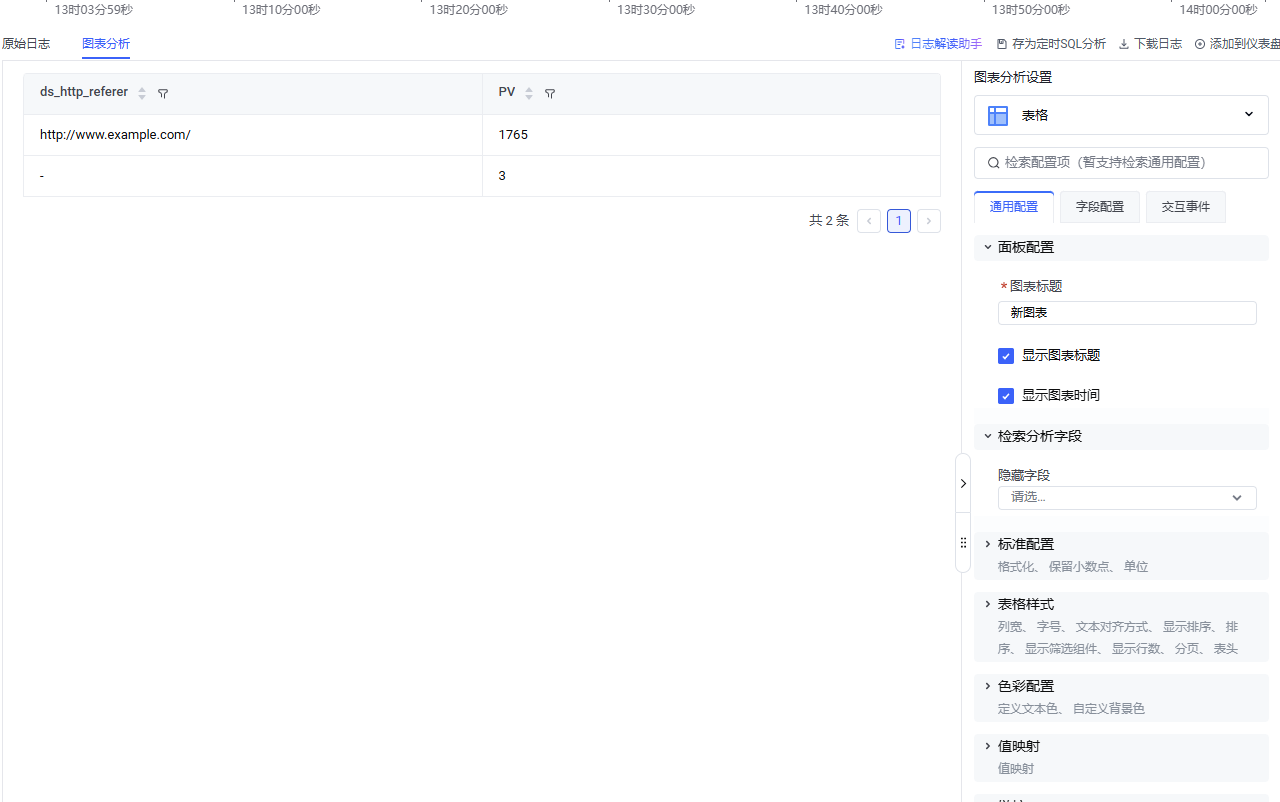
Task: Uncheck the 显示图表标题 checkbox
Action: coord(1006,356)
